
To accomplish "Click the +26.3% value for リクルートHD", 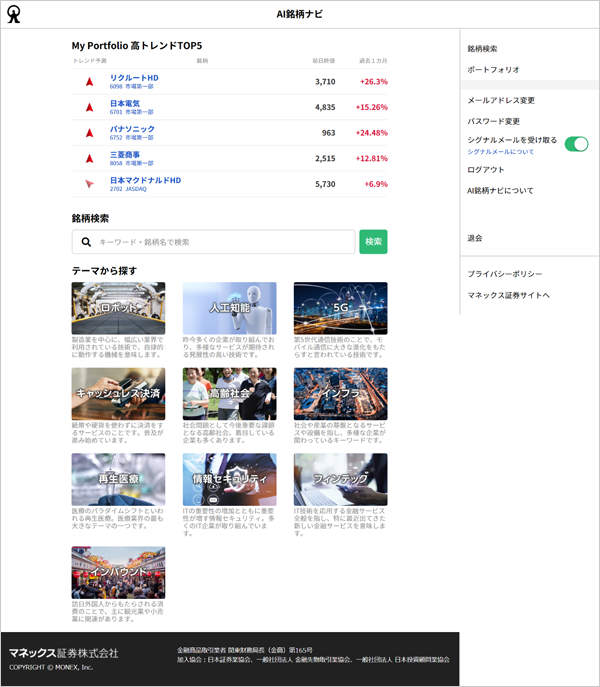I will click(374, 81).
